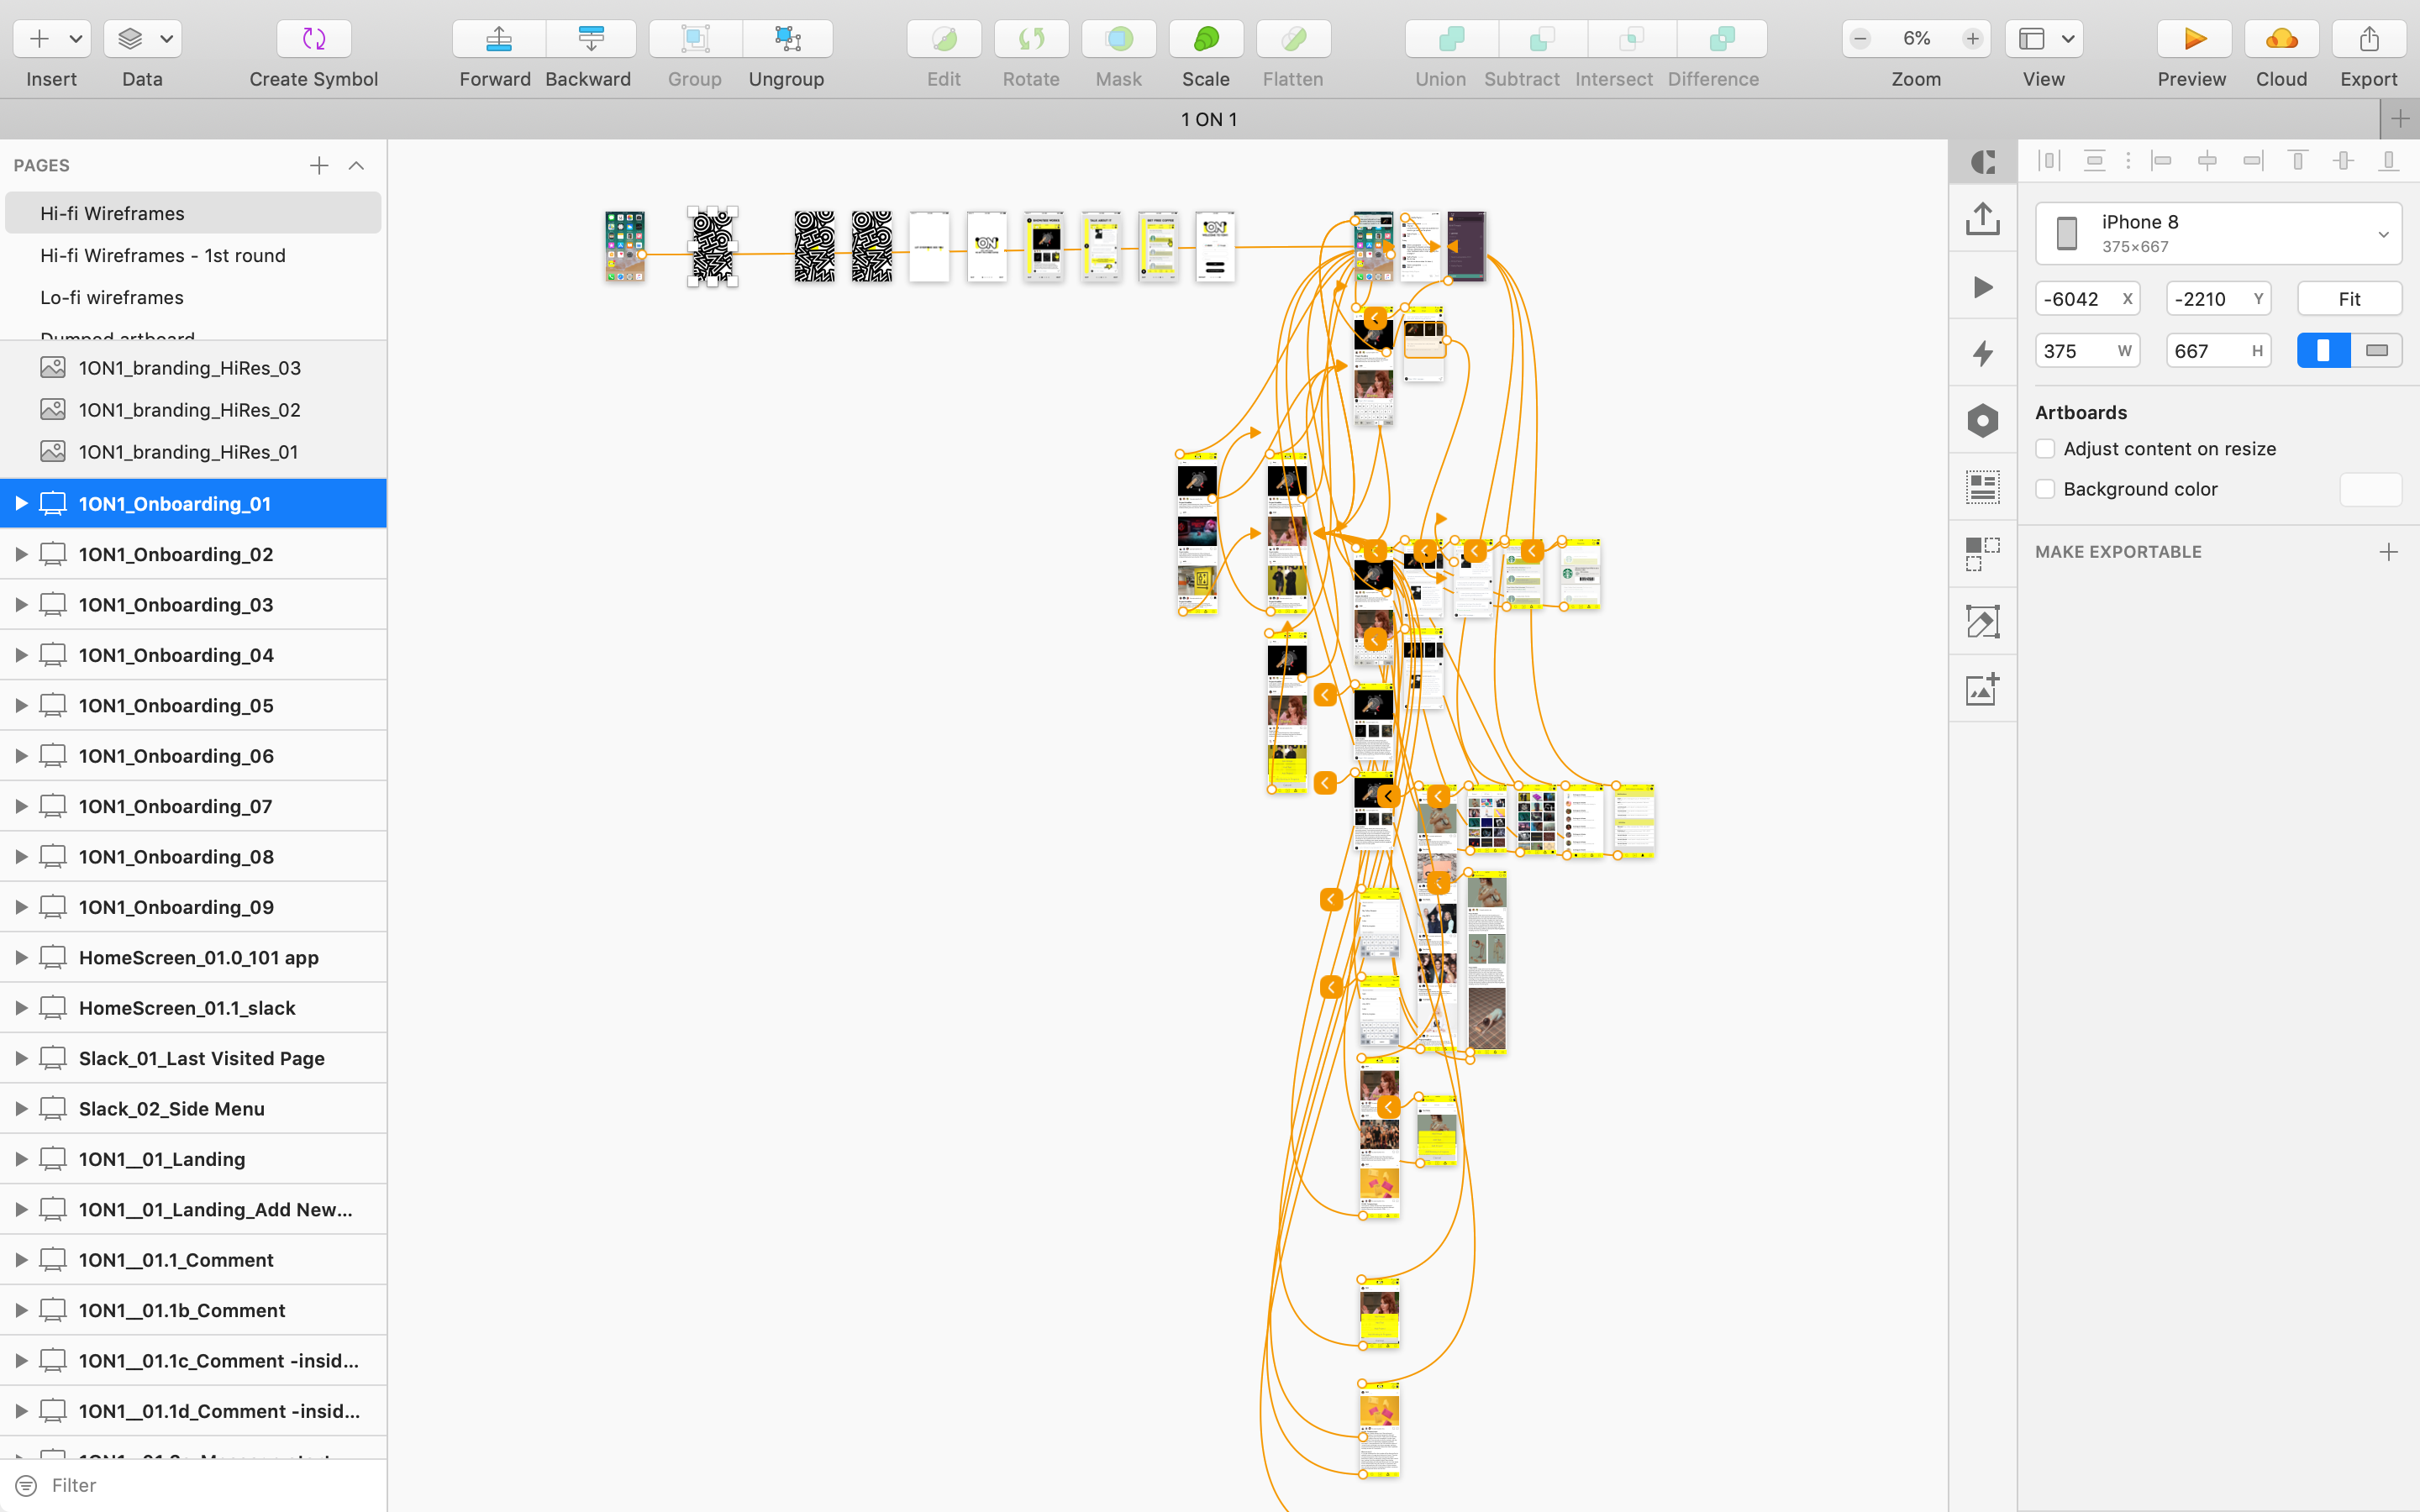Viewport: 2420px width, 1512px height.
Task: Click the Create Symbol toolbar icon
Action: tap(313, 39)
